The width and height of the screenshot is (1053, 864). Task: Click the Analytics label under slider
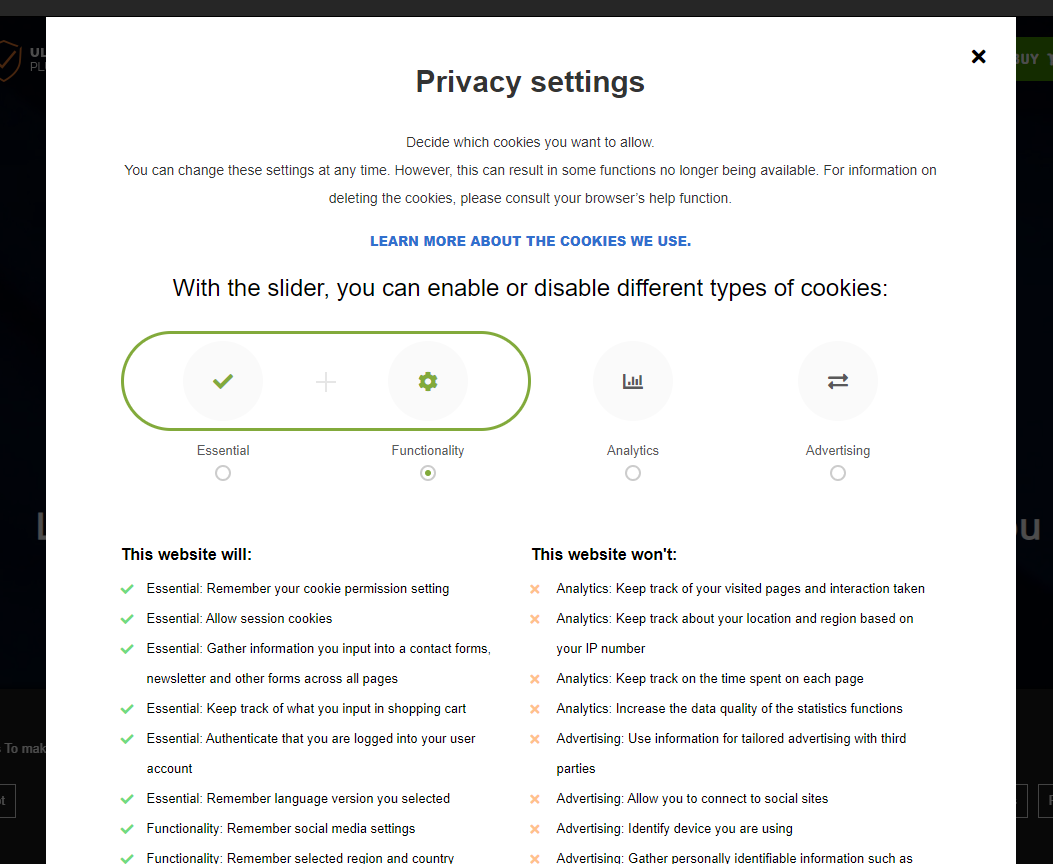point(633,451)
